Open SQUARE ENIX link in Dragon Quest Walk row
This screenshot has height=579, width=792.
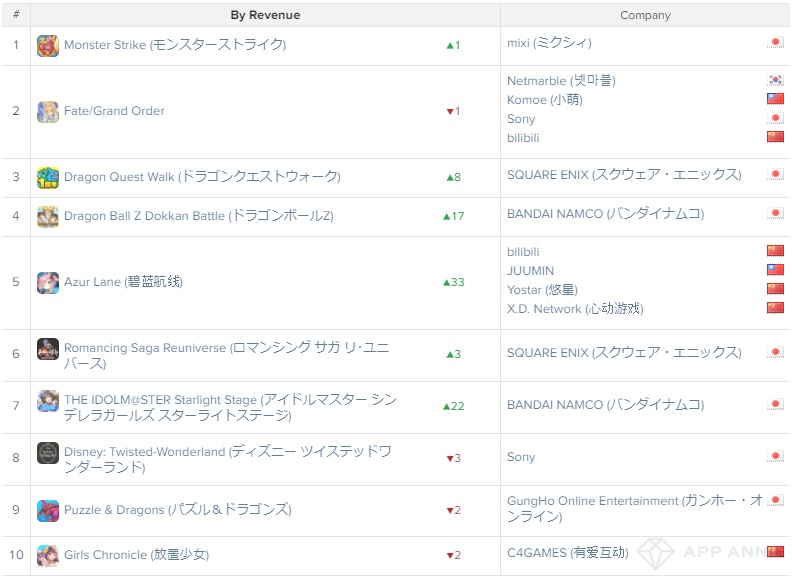point(624,175)
